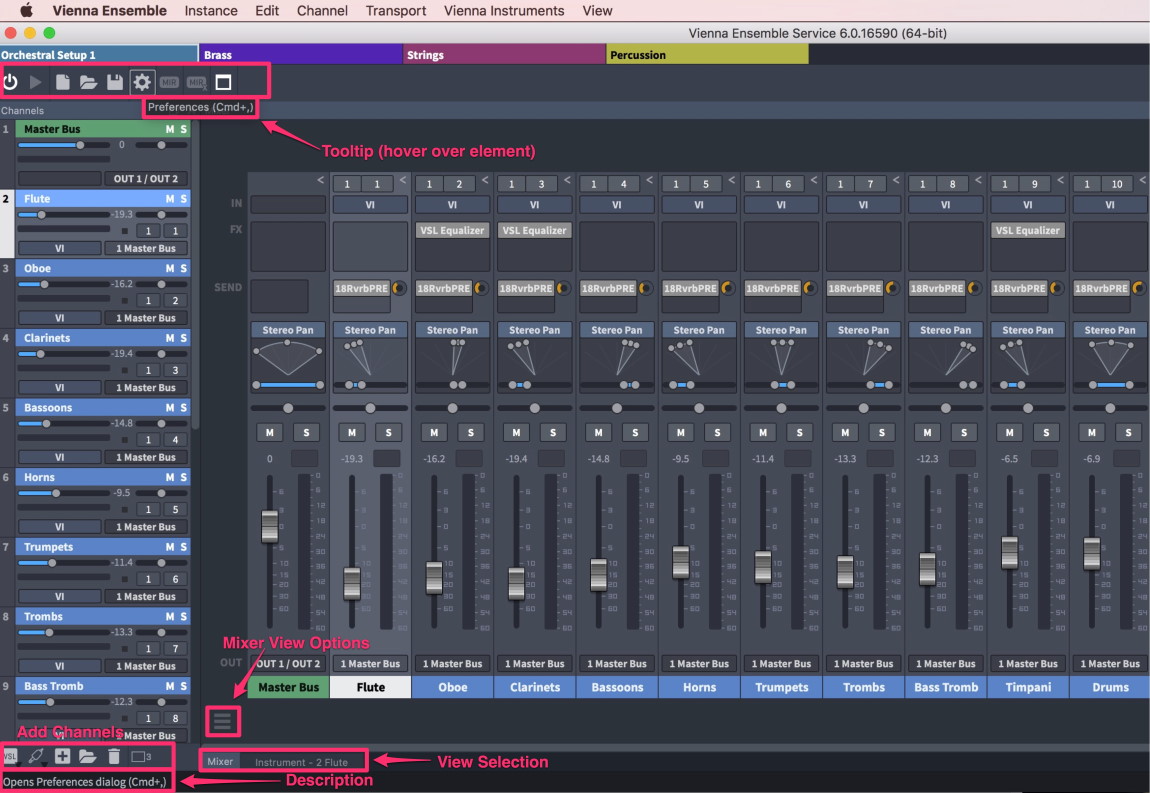Solo Horns in the channel list

pos(183,478)
